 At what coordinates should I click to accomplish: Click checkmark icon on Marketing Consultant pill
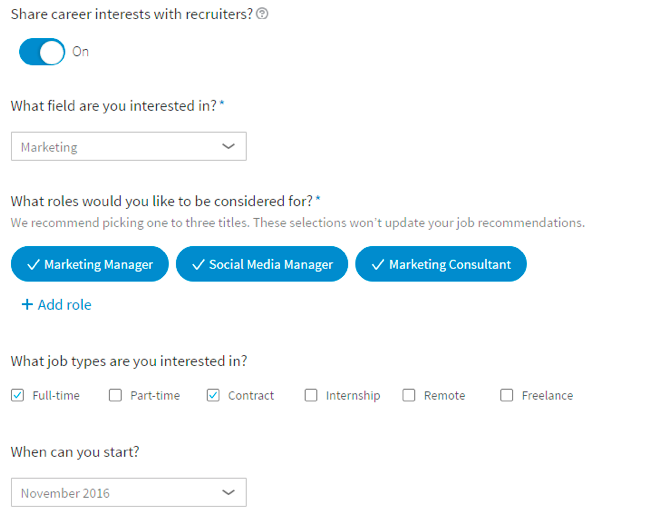coord(378,264)
